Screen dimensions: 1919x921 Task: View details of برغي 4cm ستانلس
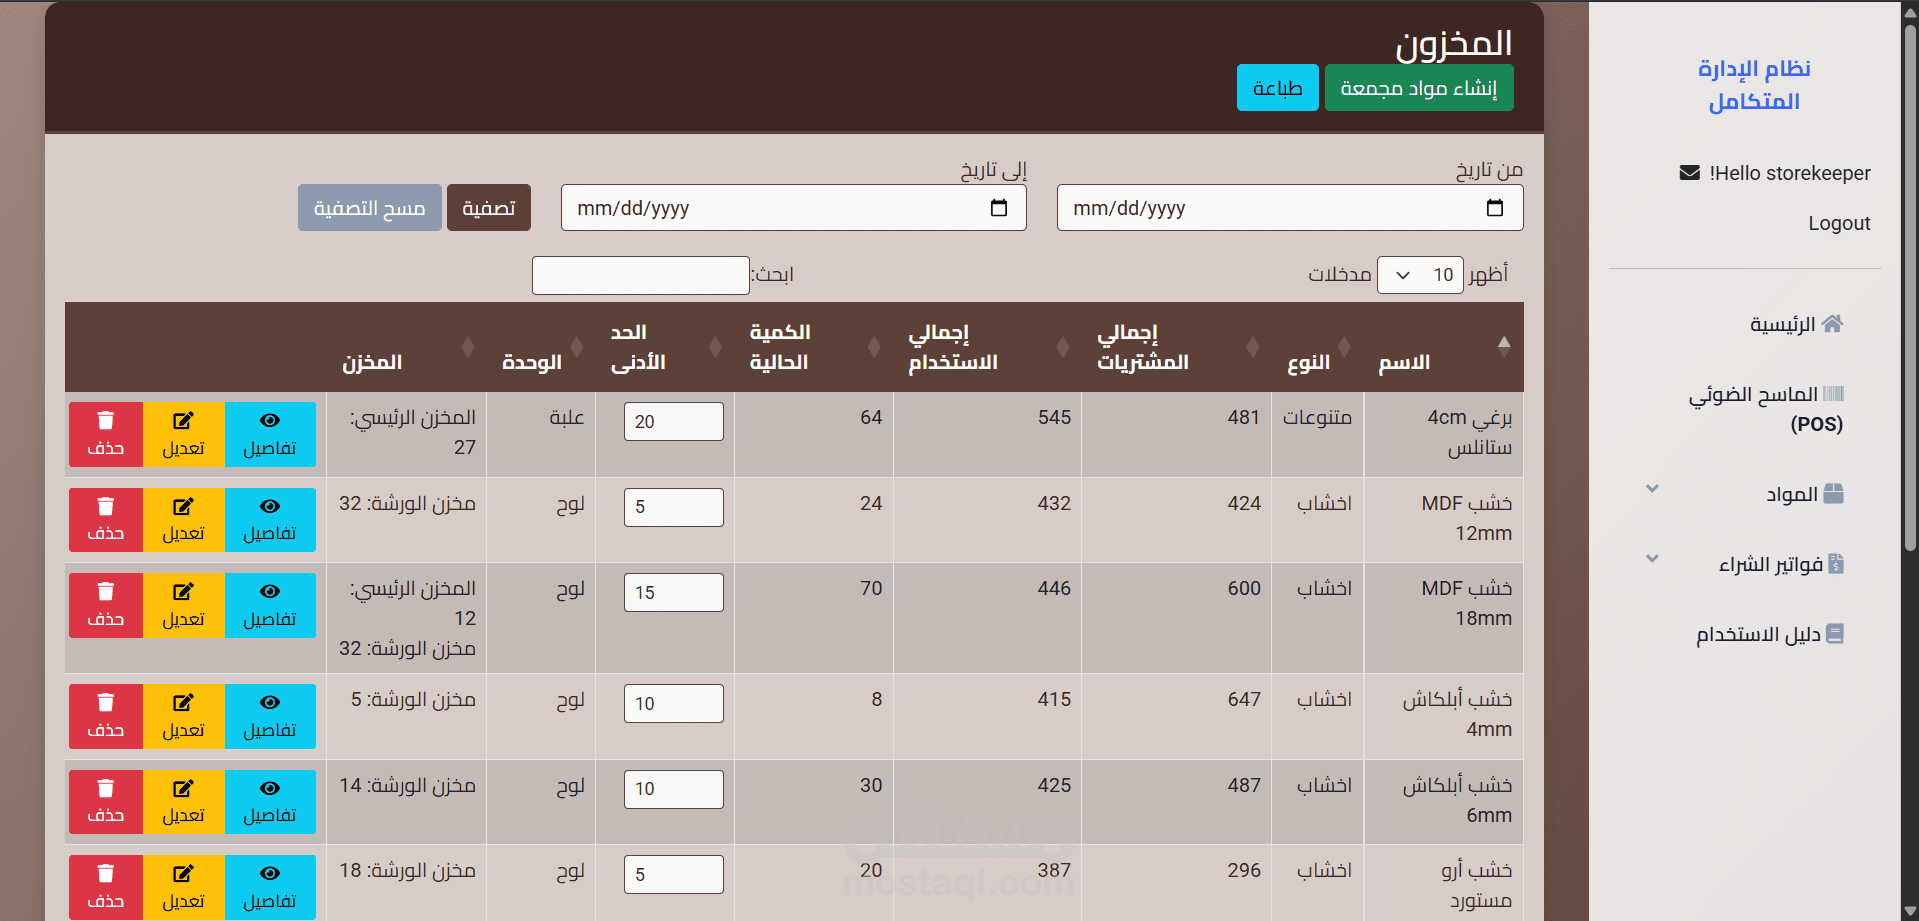tap(270, 434)
